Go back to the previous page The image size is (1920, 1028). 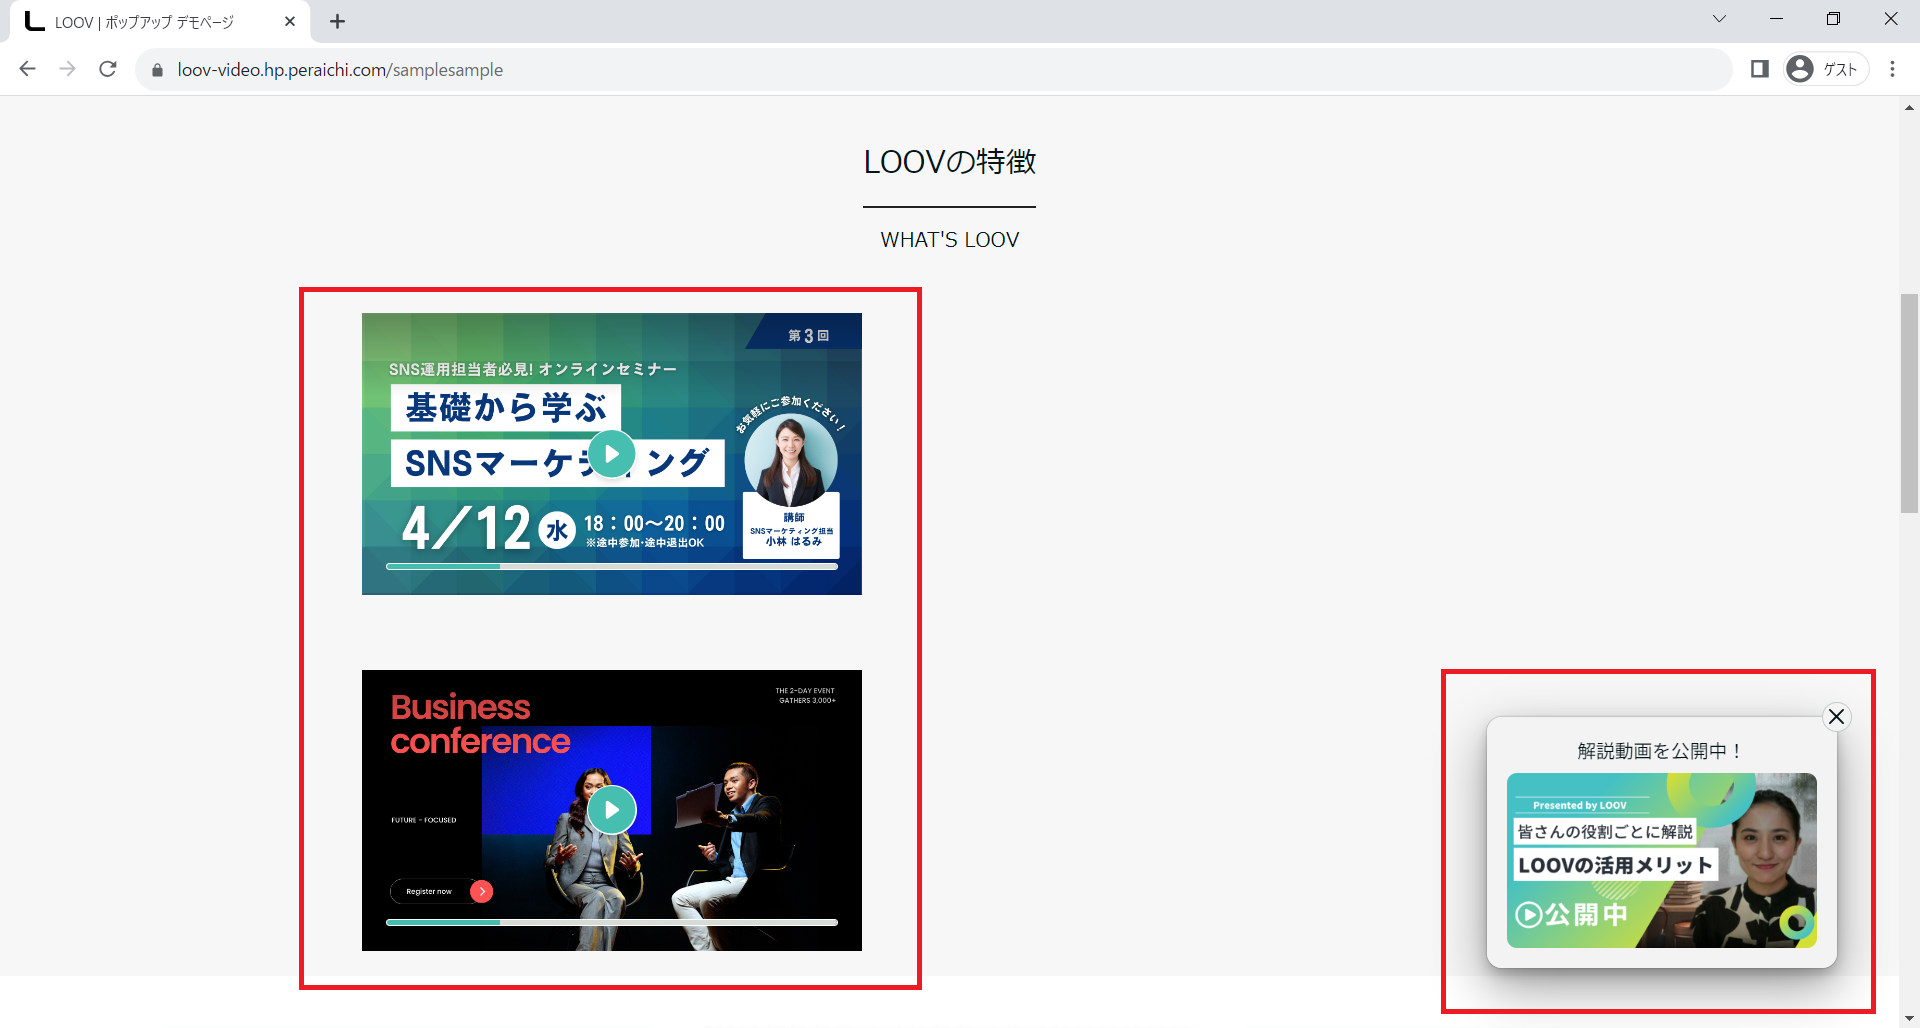click(x=28, y=69)
